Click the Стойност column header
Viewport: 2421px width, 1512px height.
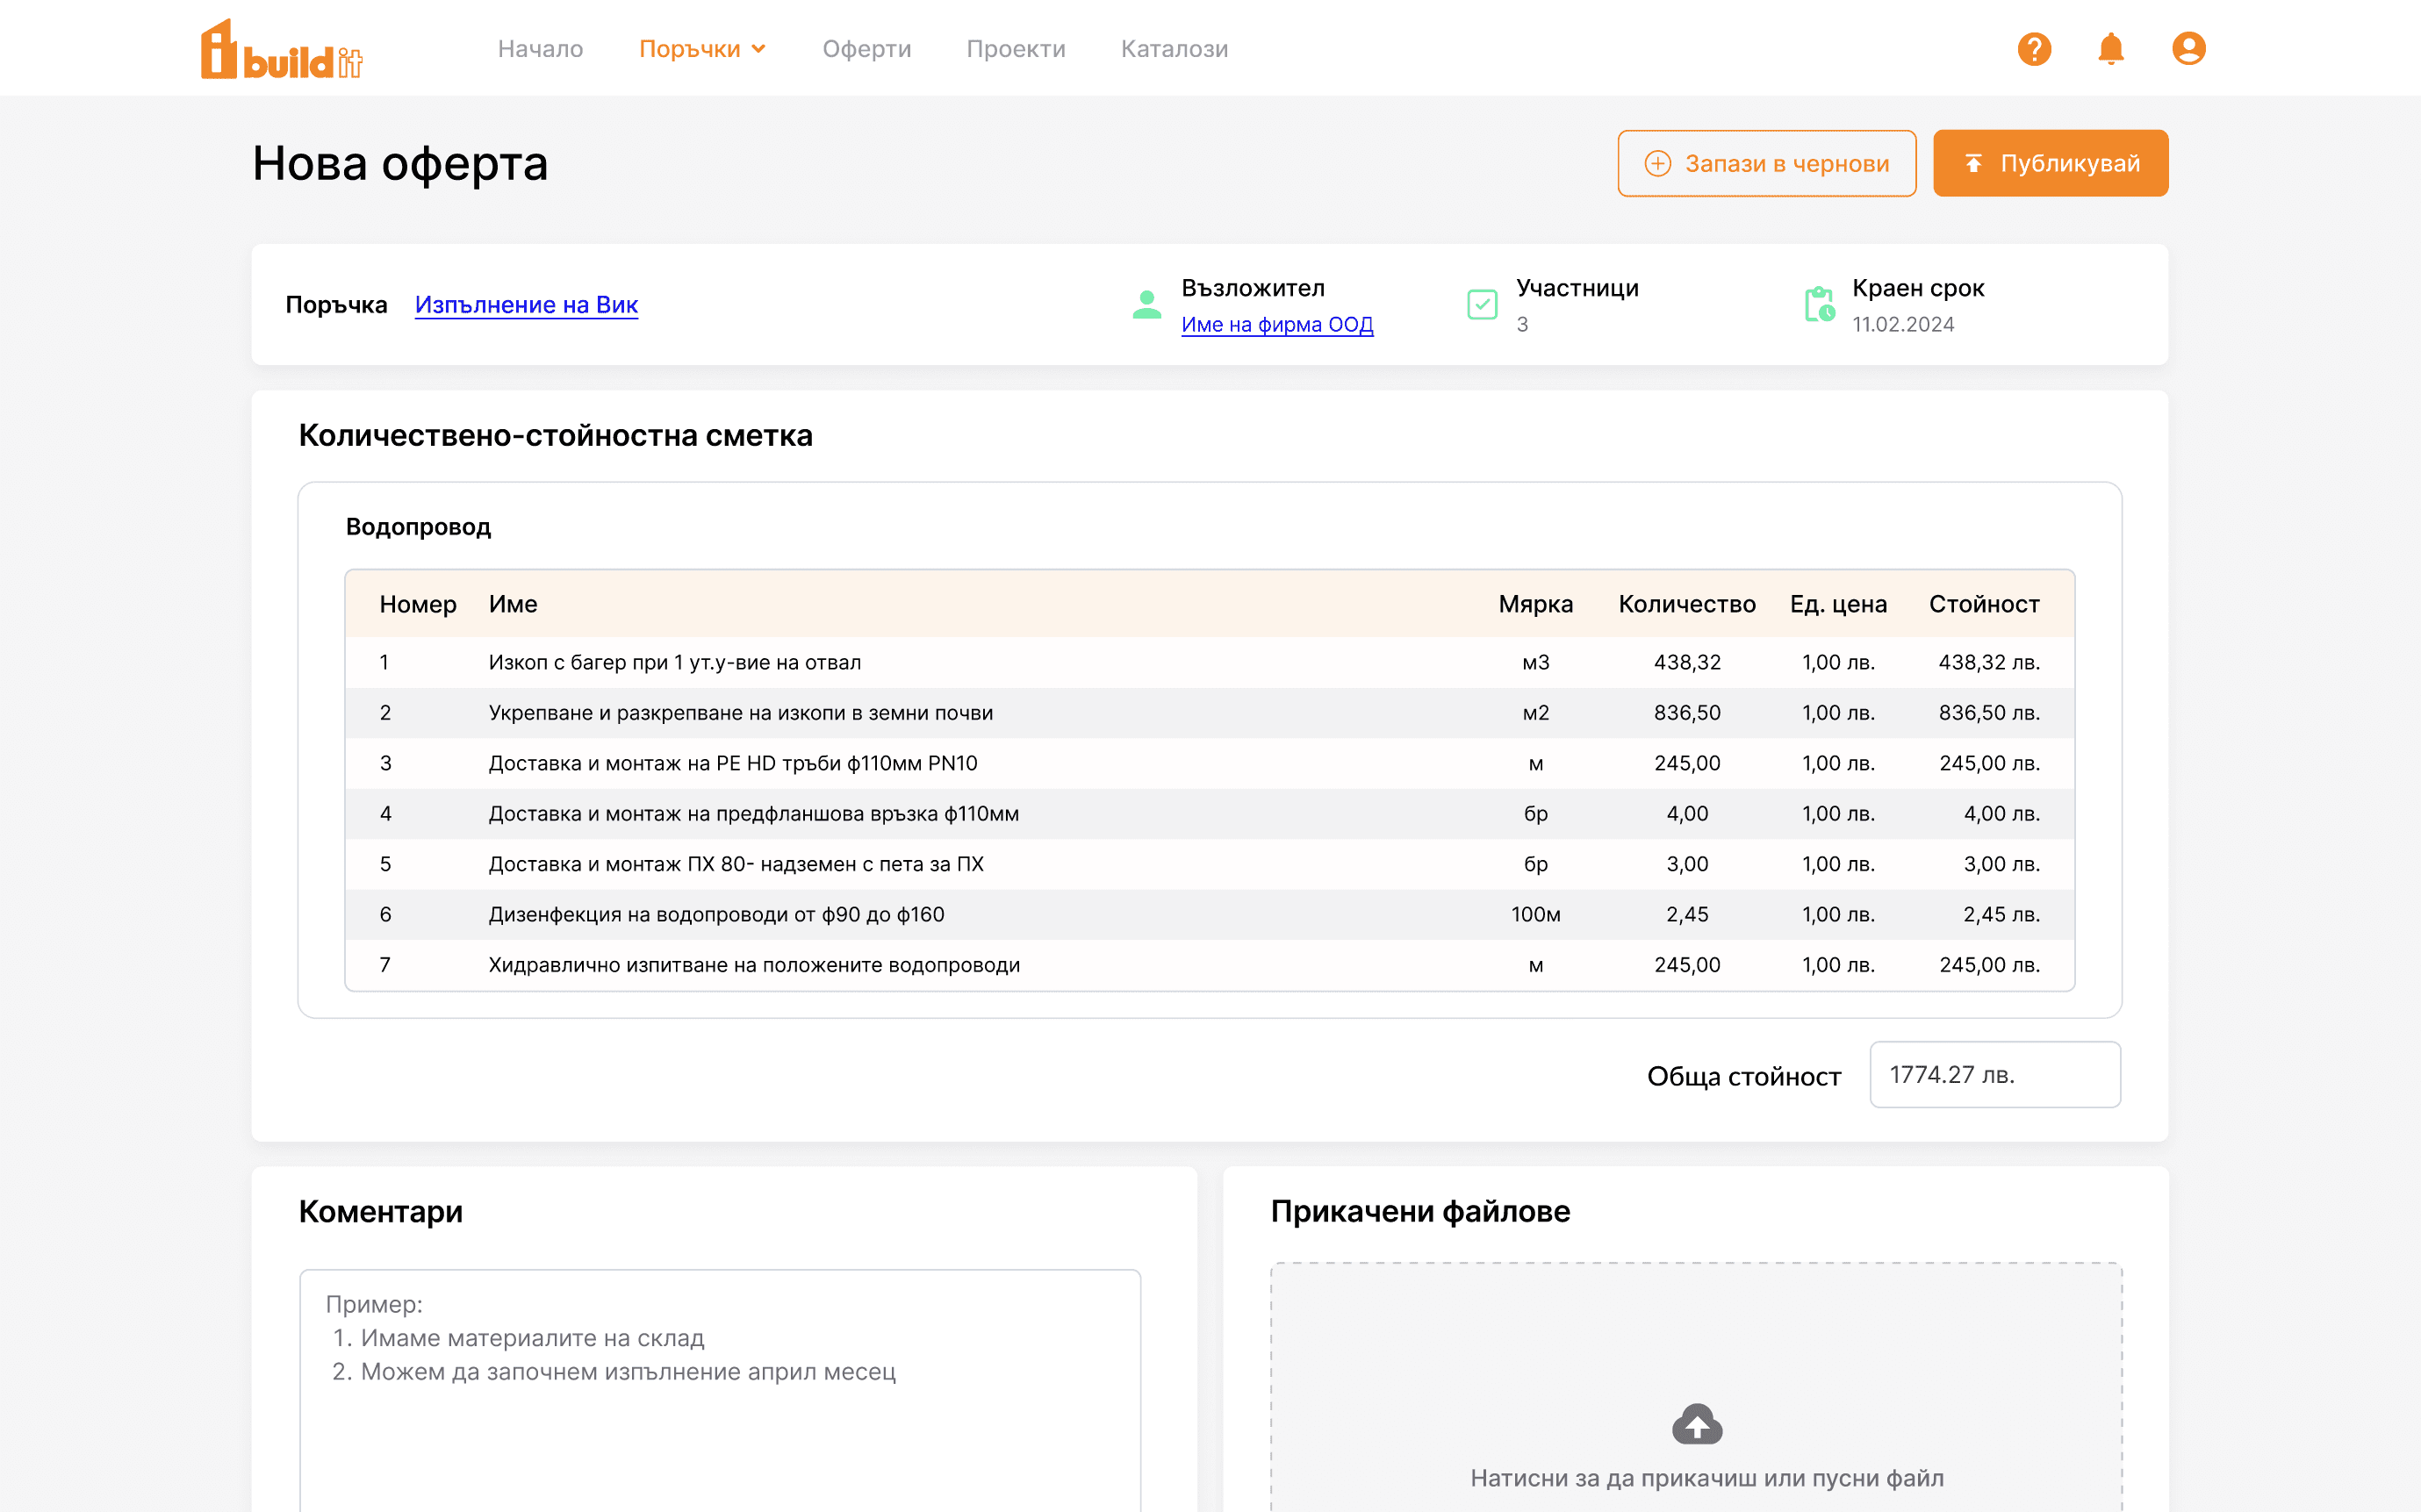(x=1984, y=604)
